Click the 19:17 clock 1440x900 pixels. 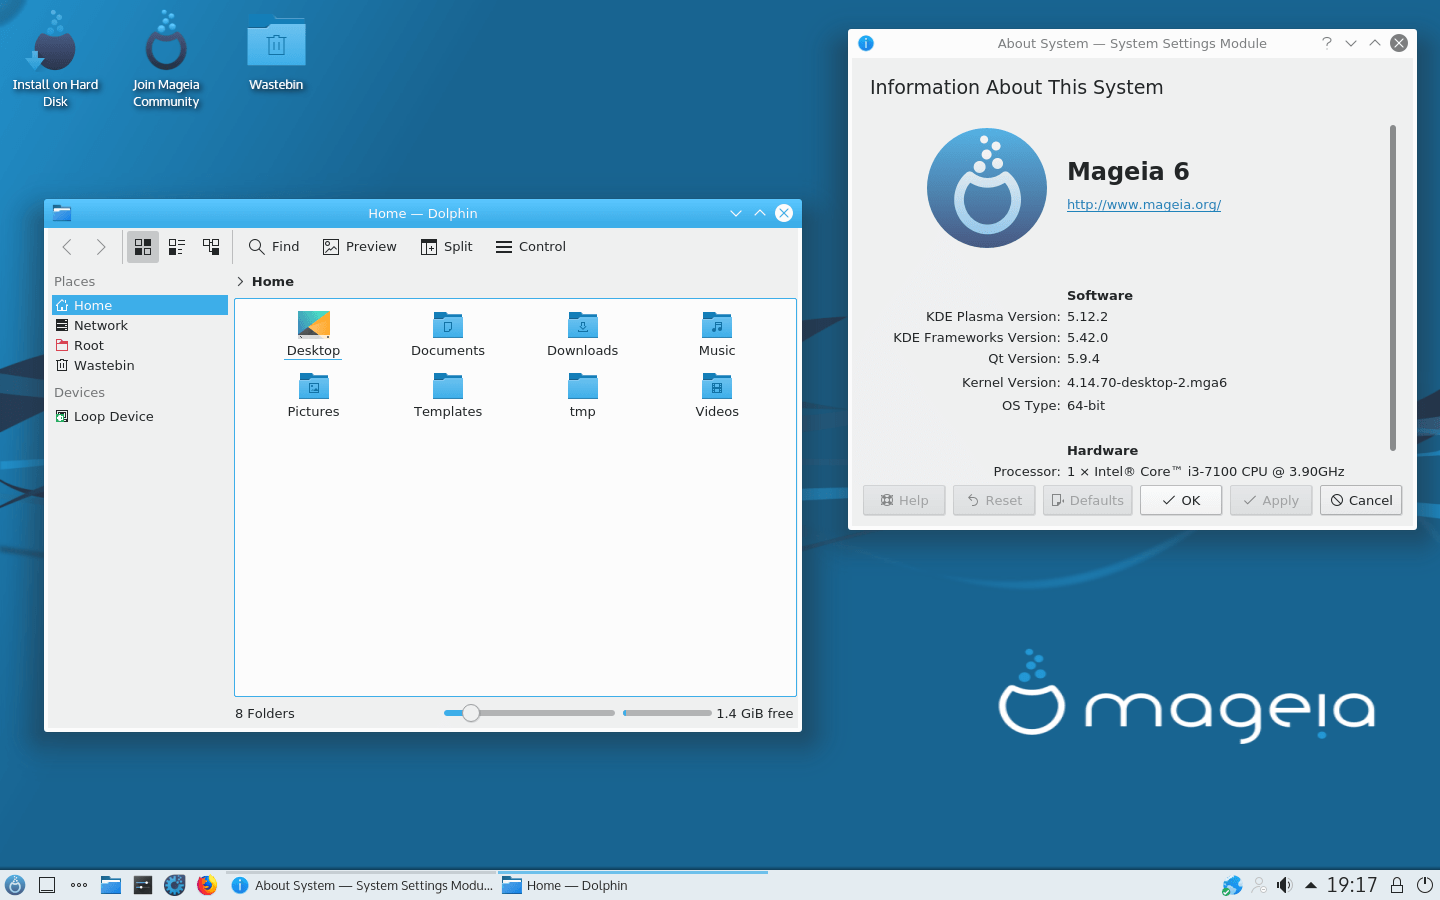[1352, 885]
